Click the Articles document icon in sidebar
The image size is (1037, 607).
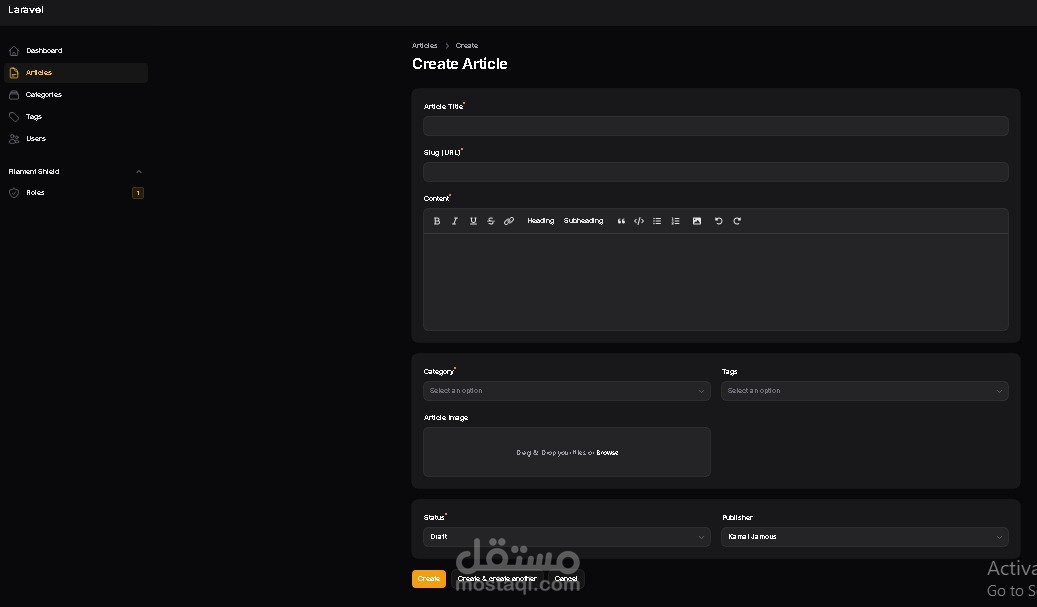click(14, 73)
